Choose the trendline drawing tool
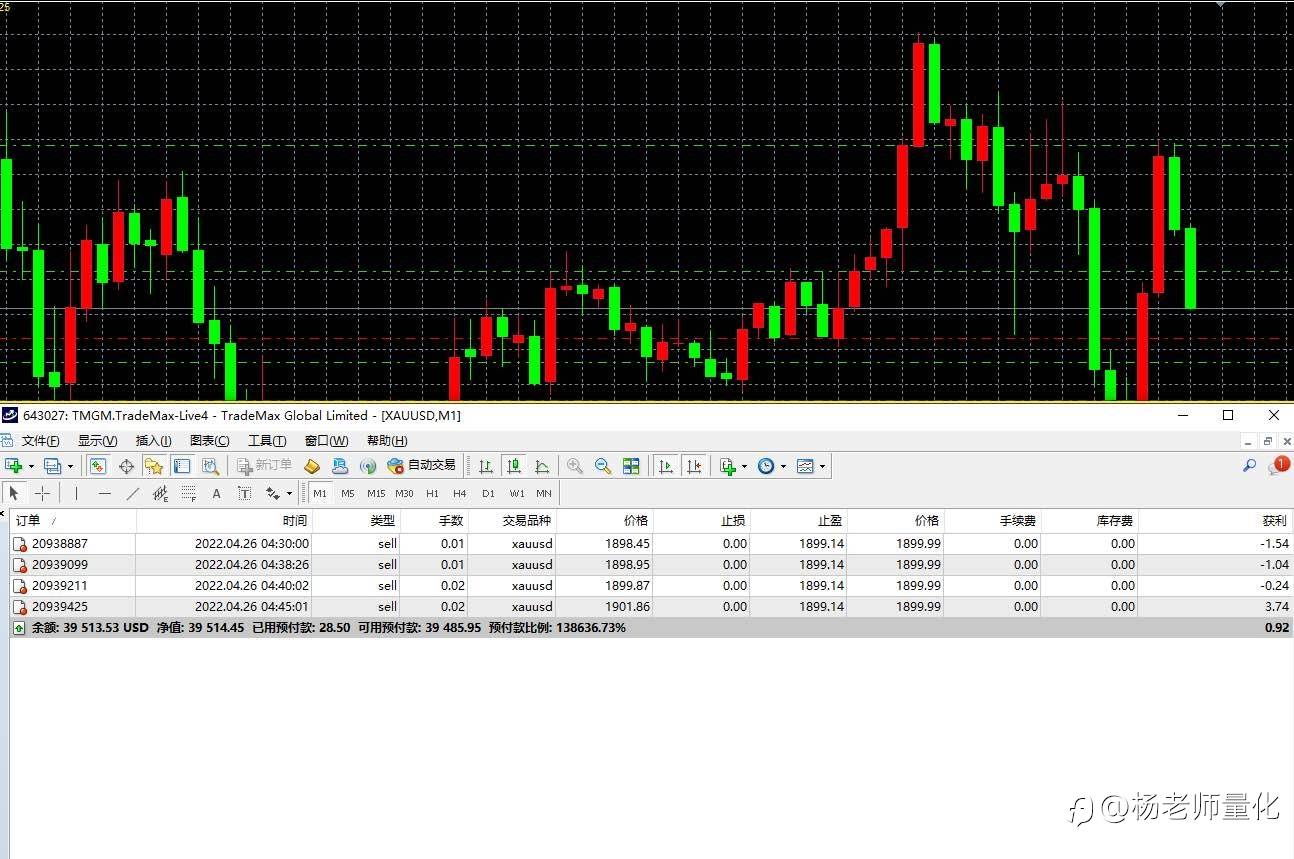The image size is (1294, 859). point(132,493)
